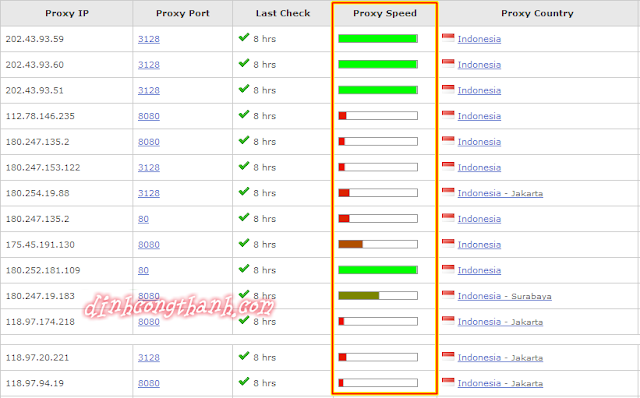Click the flag icon in the 180.247.153.122 row
Viewport: 640px width, 398px height.
point(448,166)
